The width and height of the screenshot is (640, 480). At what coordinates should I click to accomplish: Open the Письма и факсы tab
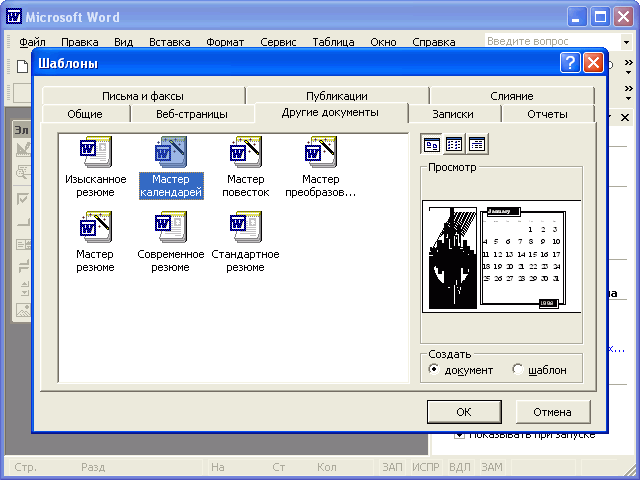(x=143, y=96)
